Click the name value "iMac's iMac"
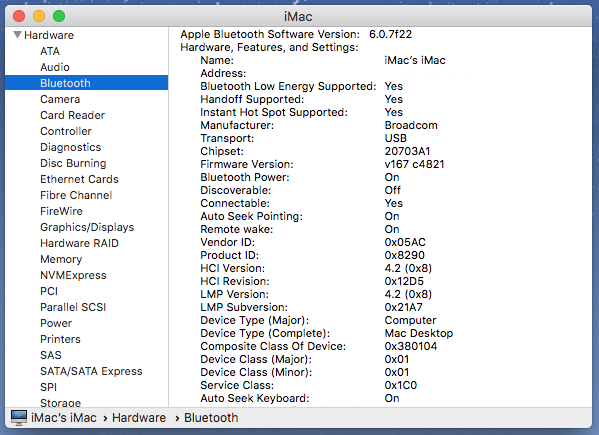The height and width of the screenshot is (435, 599). click(x=415, y=60)
